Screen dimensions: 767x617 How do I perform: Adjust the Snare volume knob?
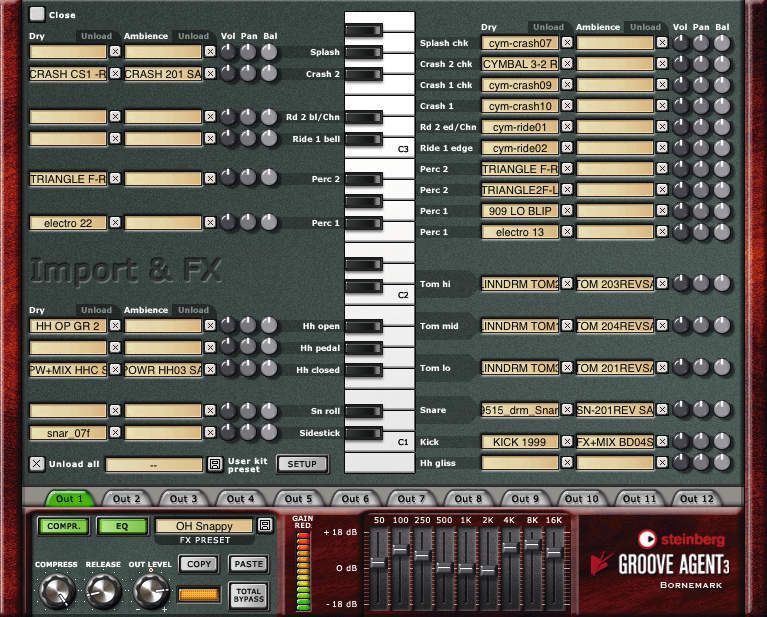pyautogui.click(x=681, y=410)
